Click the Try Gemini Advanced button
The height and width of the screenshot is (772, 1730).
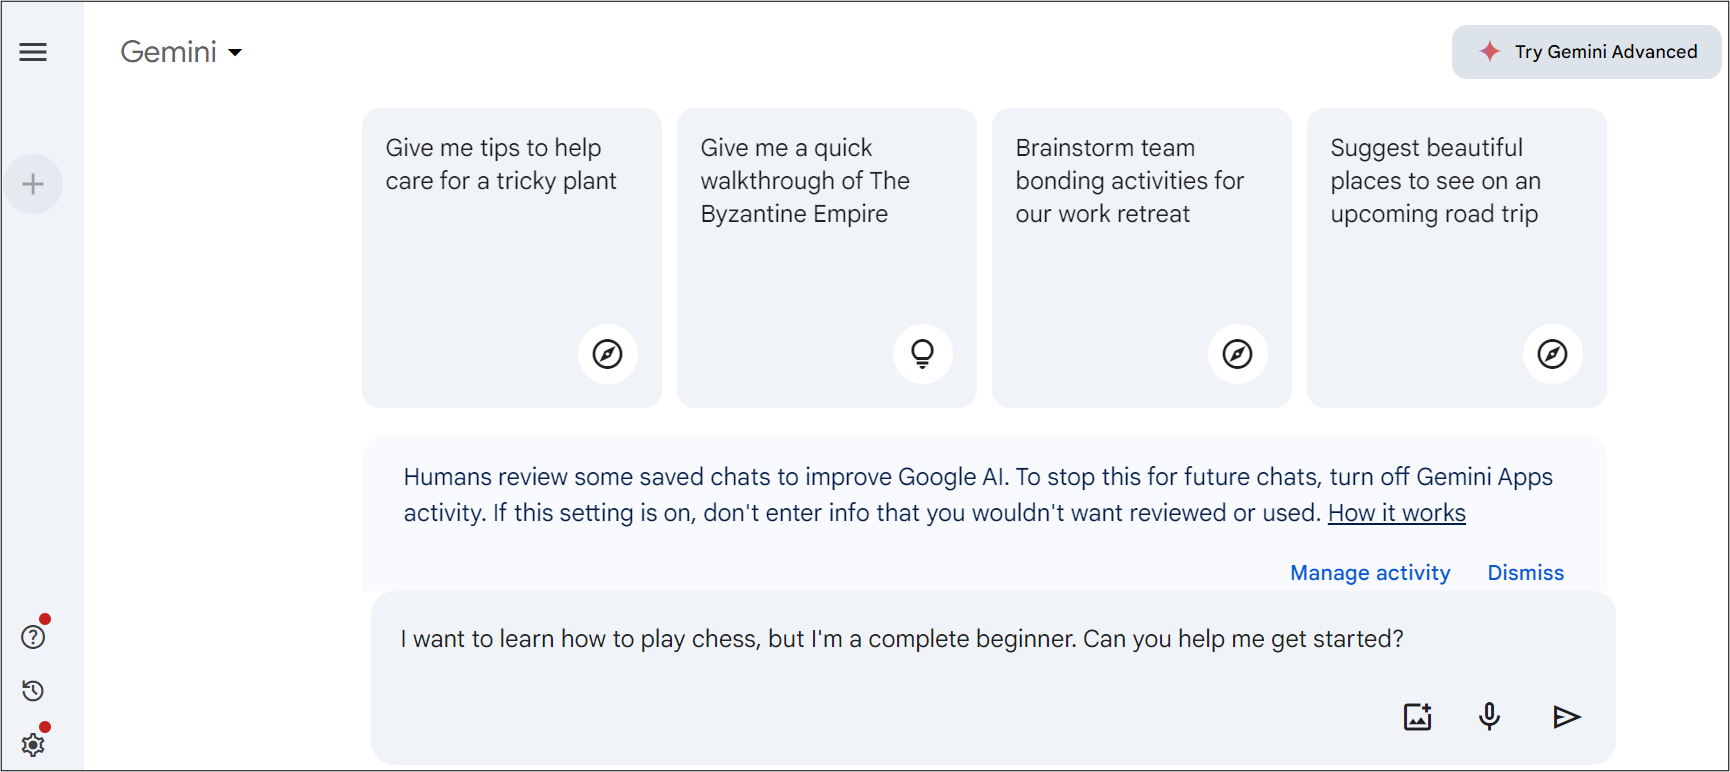click(1586, 52)
